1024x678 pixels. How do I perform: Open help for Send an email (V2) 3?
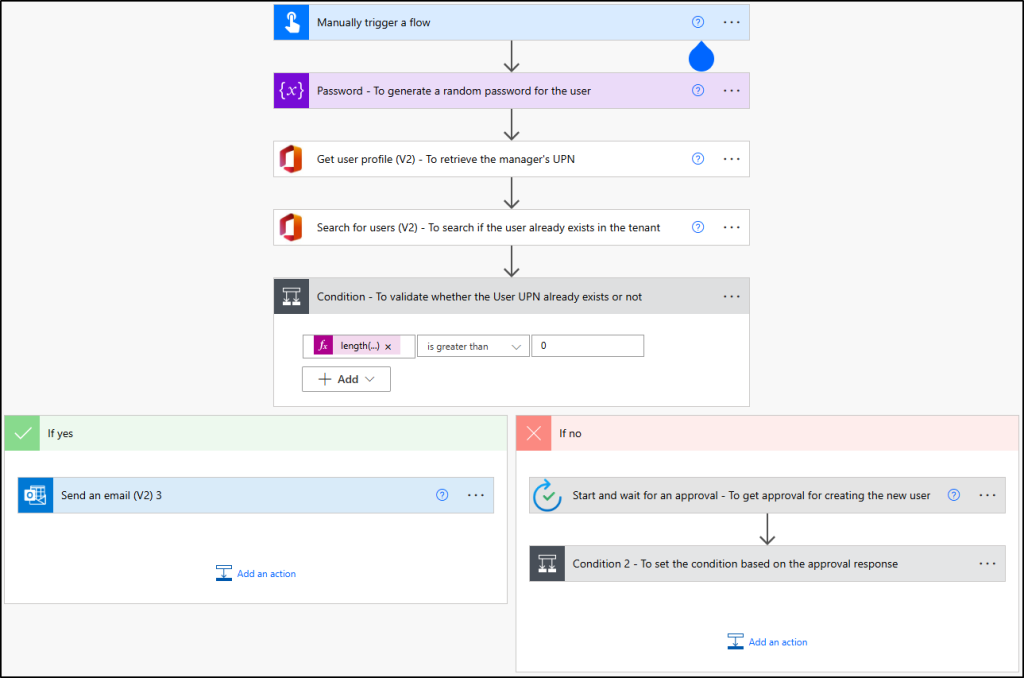click(442, 495)
